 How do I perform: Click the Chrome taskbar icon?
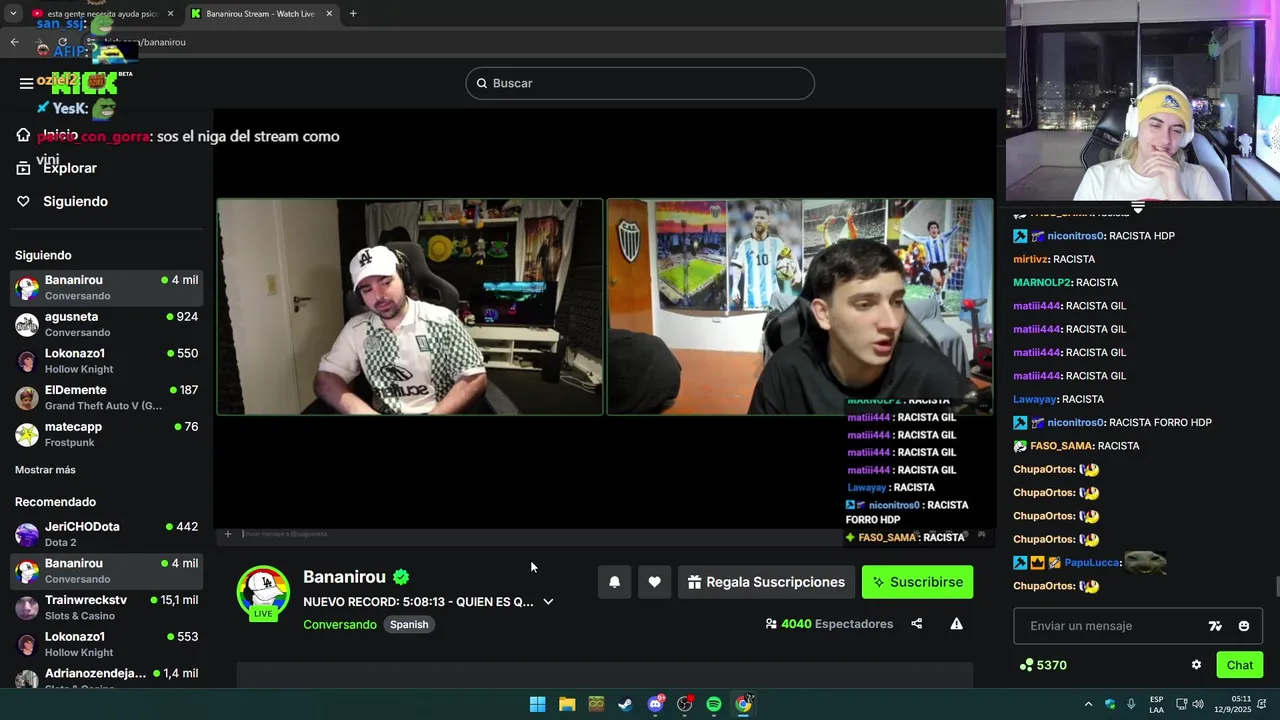point(743,704)
